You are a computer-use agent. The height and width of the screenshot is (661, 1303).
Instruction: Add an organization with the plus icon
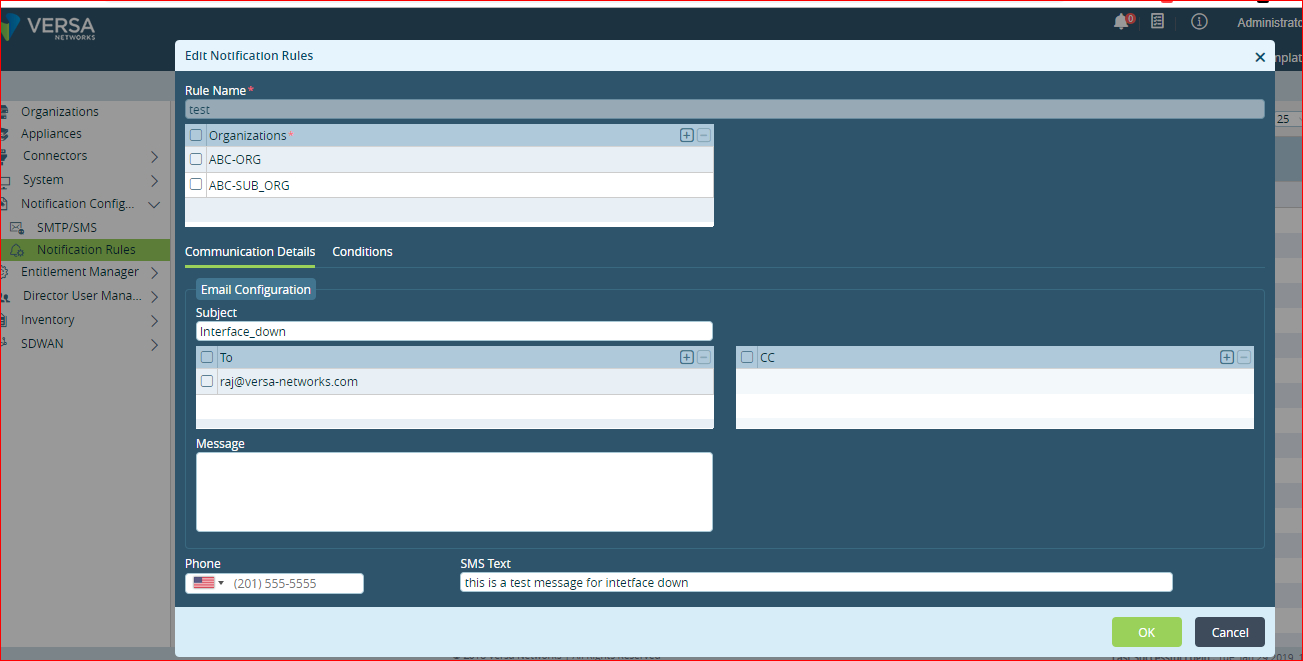coord(687,136)
